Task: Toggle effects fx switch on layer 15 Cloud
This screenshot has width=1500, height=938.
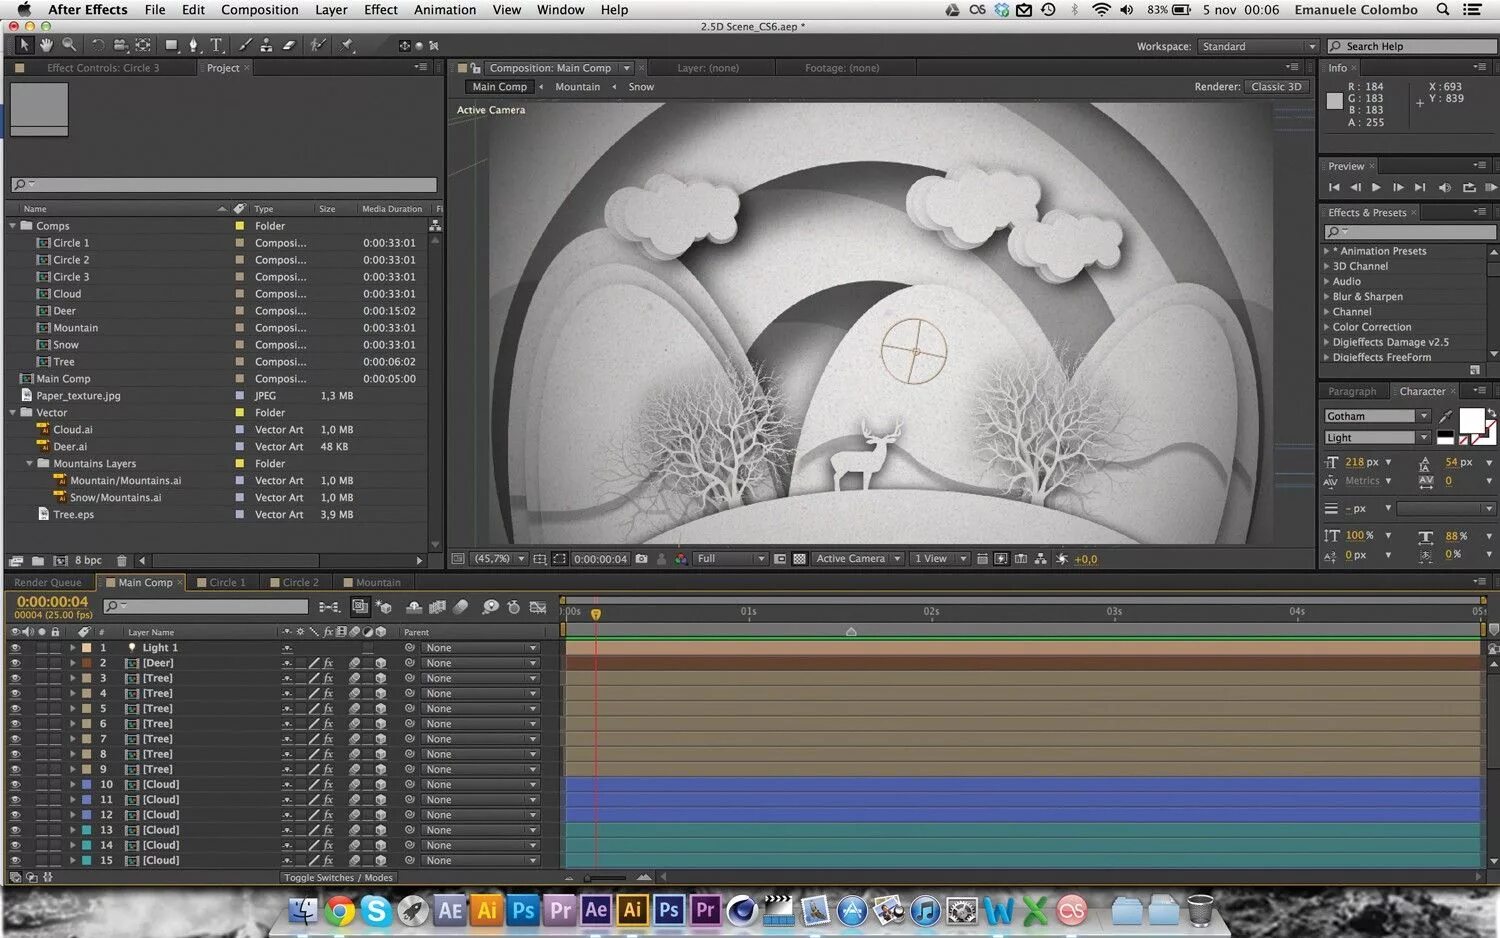Action: (x=328, y=860)
